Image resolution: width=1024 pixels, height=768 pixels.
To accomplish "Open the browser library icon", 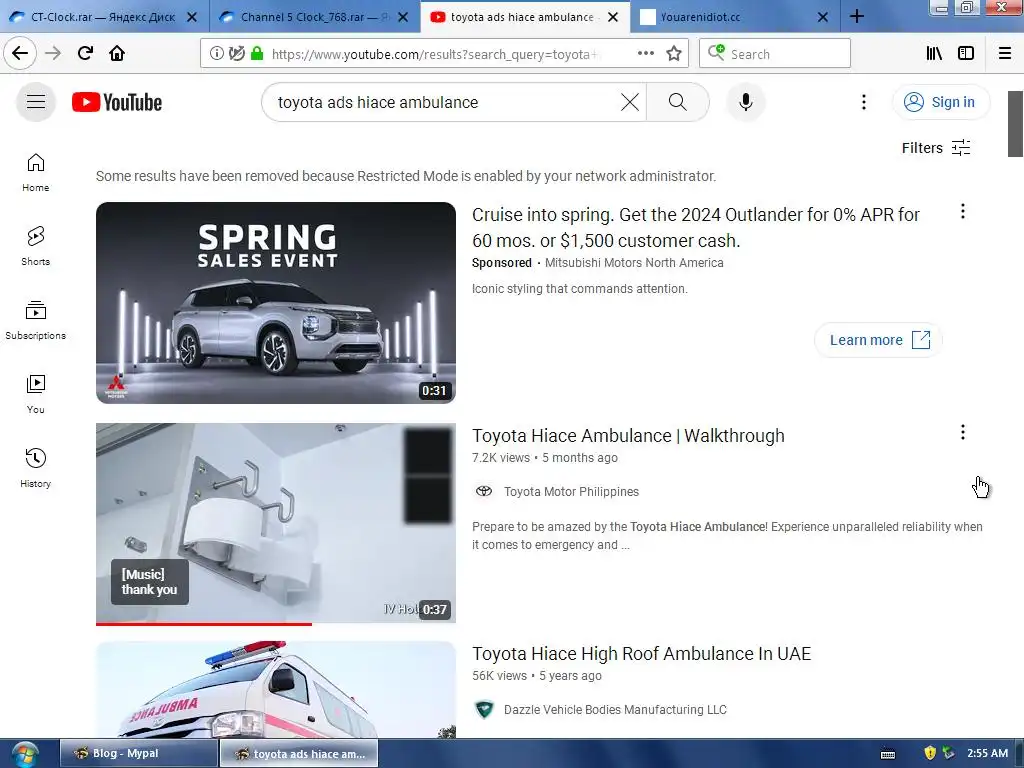I will 934,54.
